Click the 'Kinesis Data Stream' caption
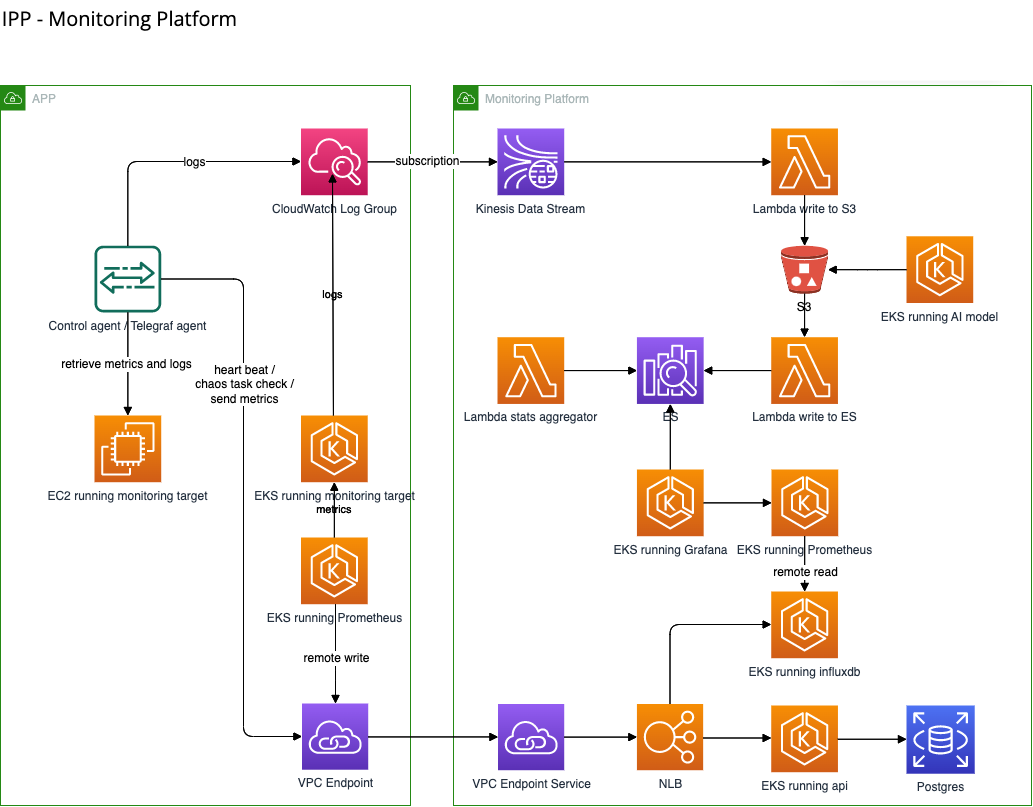Screen dimensions: 1033x807 point(530,209)
